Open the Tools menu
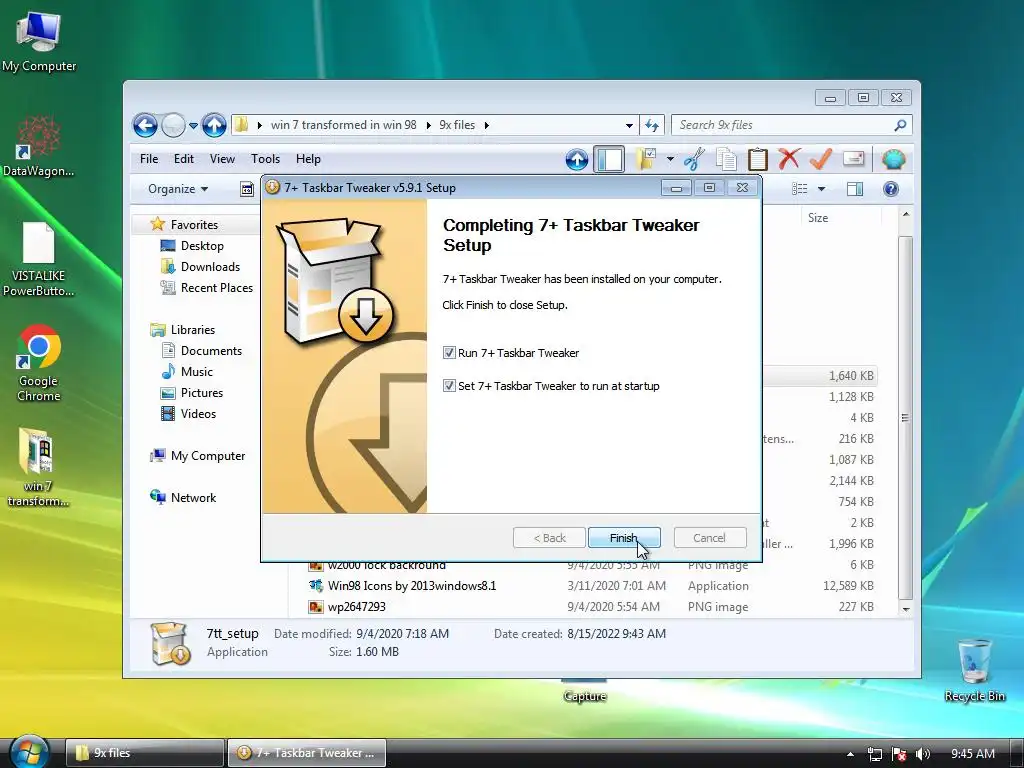1024x768 pixels. pyautogui.click(x=265, y=159)
